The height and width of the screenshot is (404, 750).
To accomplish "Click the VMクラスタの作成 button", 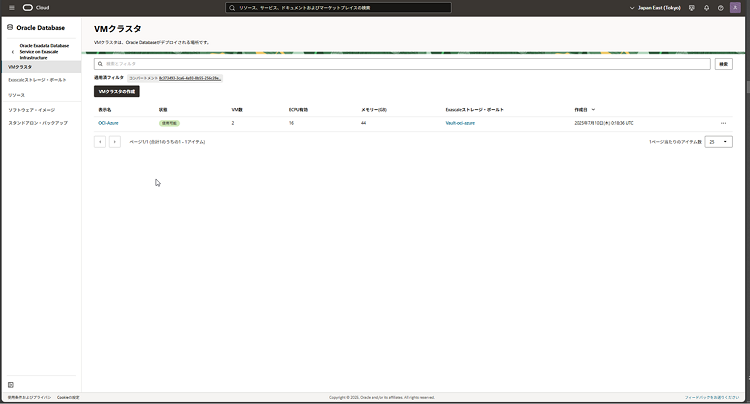I will (x=116, y=91).
